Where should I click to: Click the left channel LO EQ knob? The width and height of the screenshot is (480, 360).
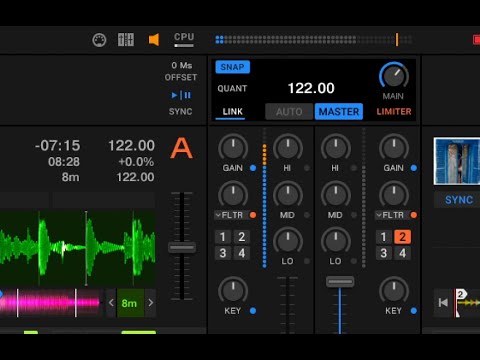(x=288, y=240)
